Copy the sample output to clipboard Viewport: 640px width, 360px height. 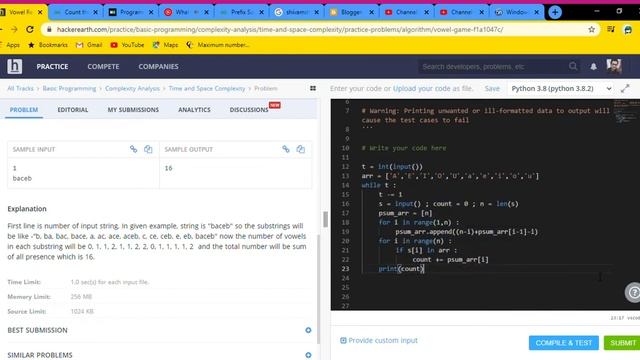point(301,149)
